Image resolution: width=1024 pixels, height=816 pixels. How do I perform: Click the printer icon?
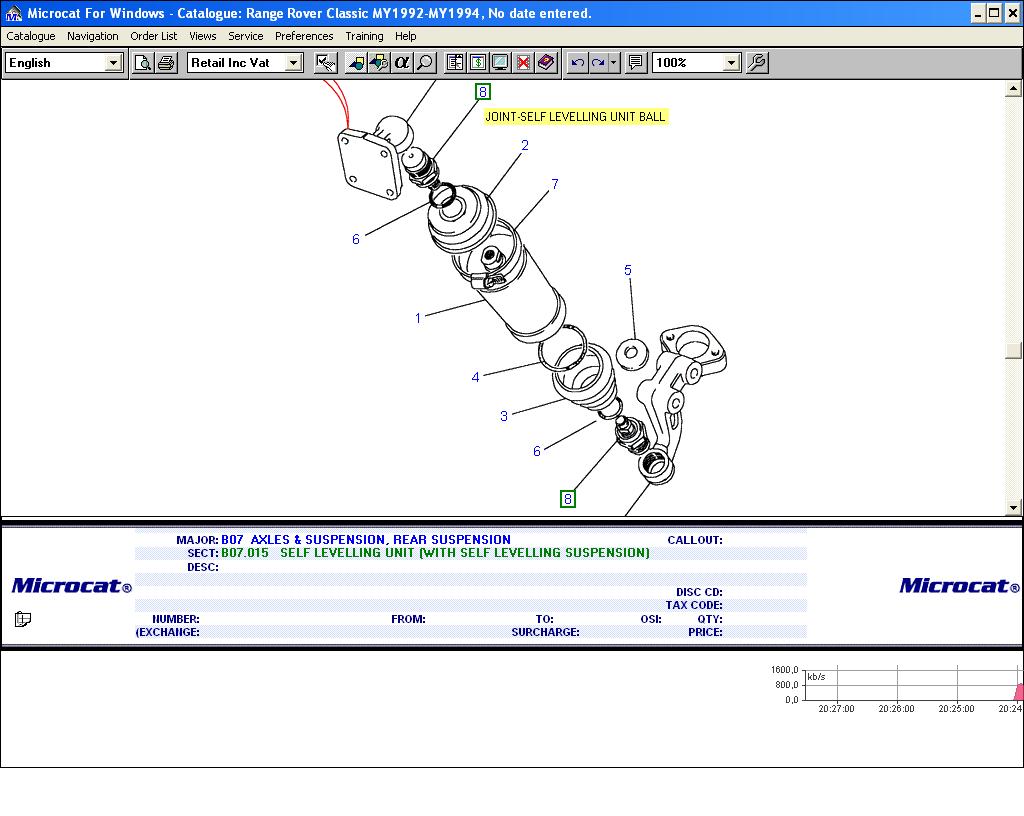(166, 63)
